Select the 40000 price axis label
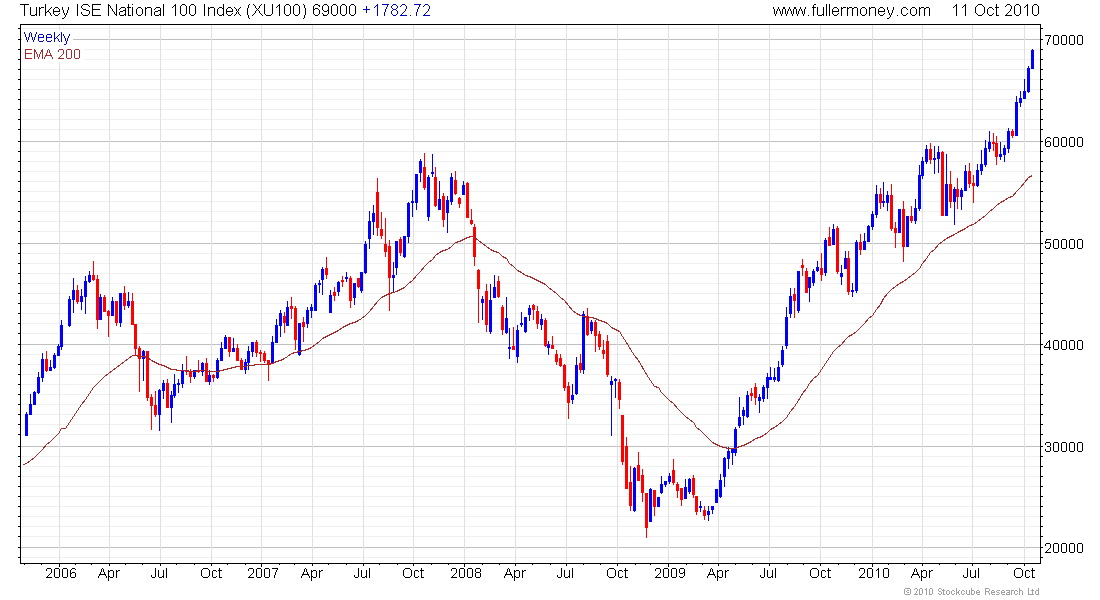The height and width of the screenshot is (600, 1100). click(x=1064, y=345)
